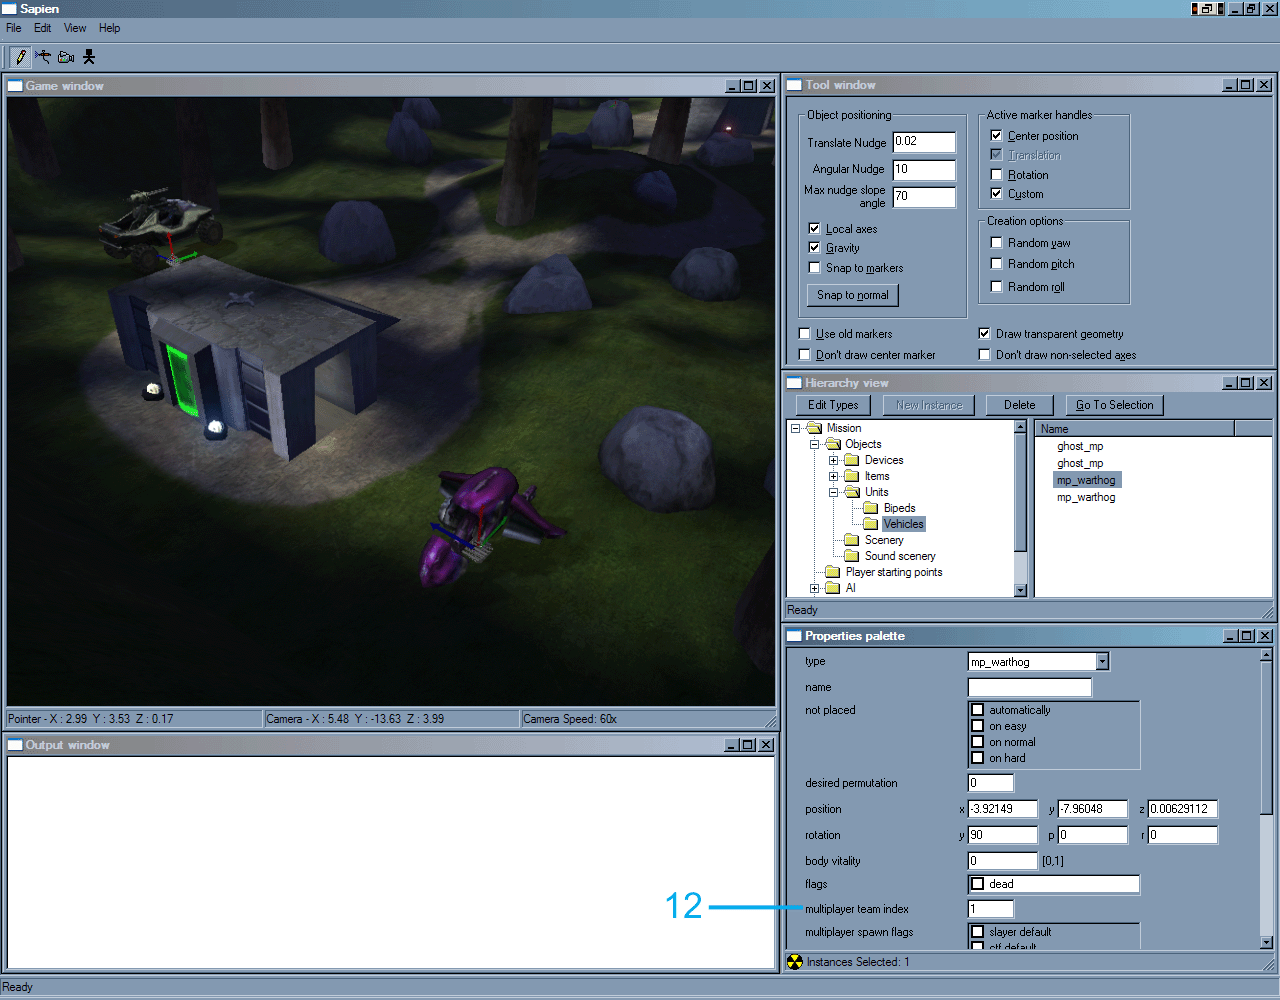
Task: Click Name column header in hierarchy list
Action: click(x=1135, y=429)
